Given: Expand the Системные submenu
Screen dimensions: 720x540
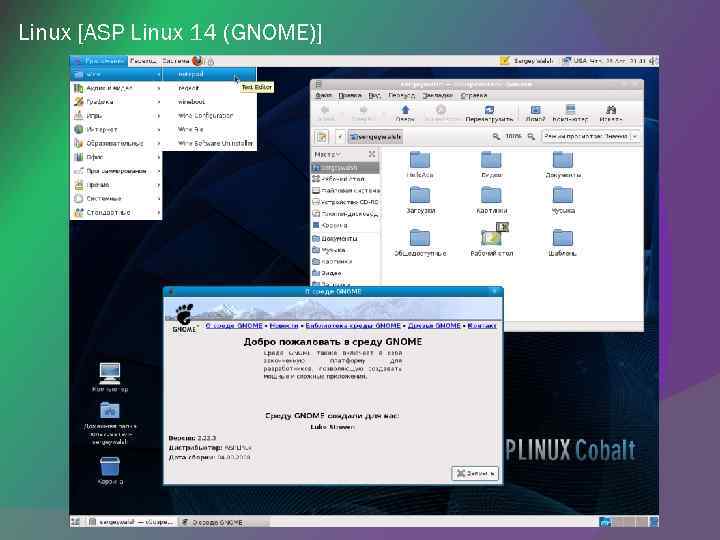Looking at the screenshot, I should pos(116,198).
